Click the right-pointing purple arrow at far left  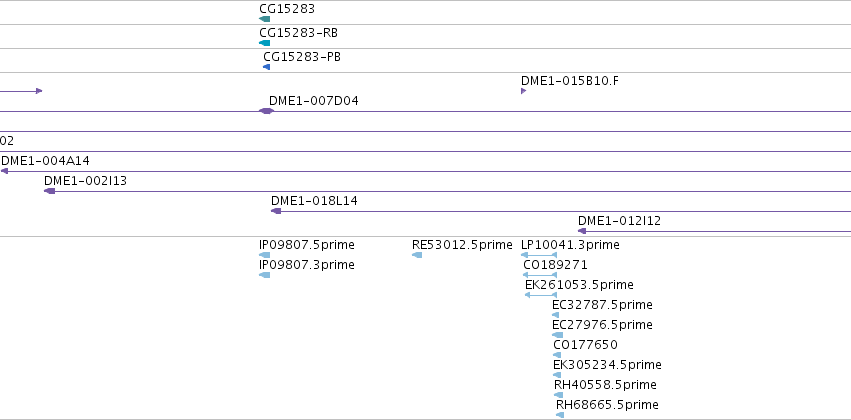[x=21, y=91]
